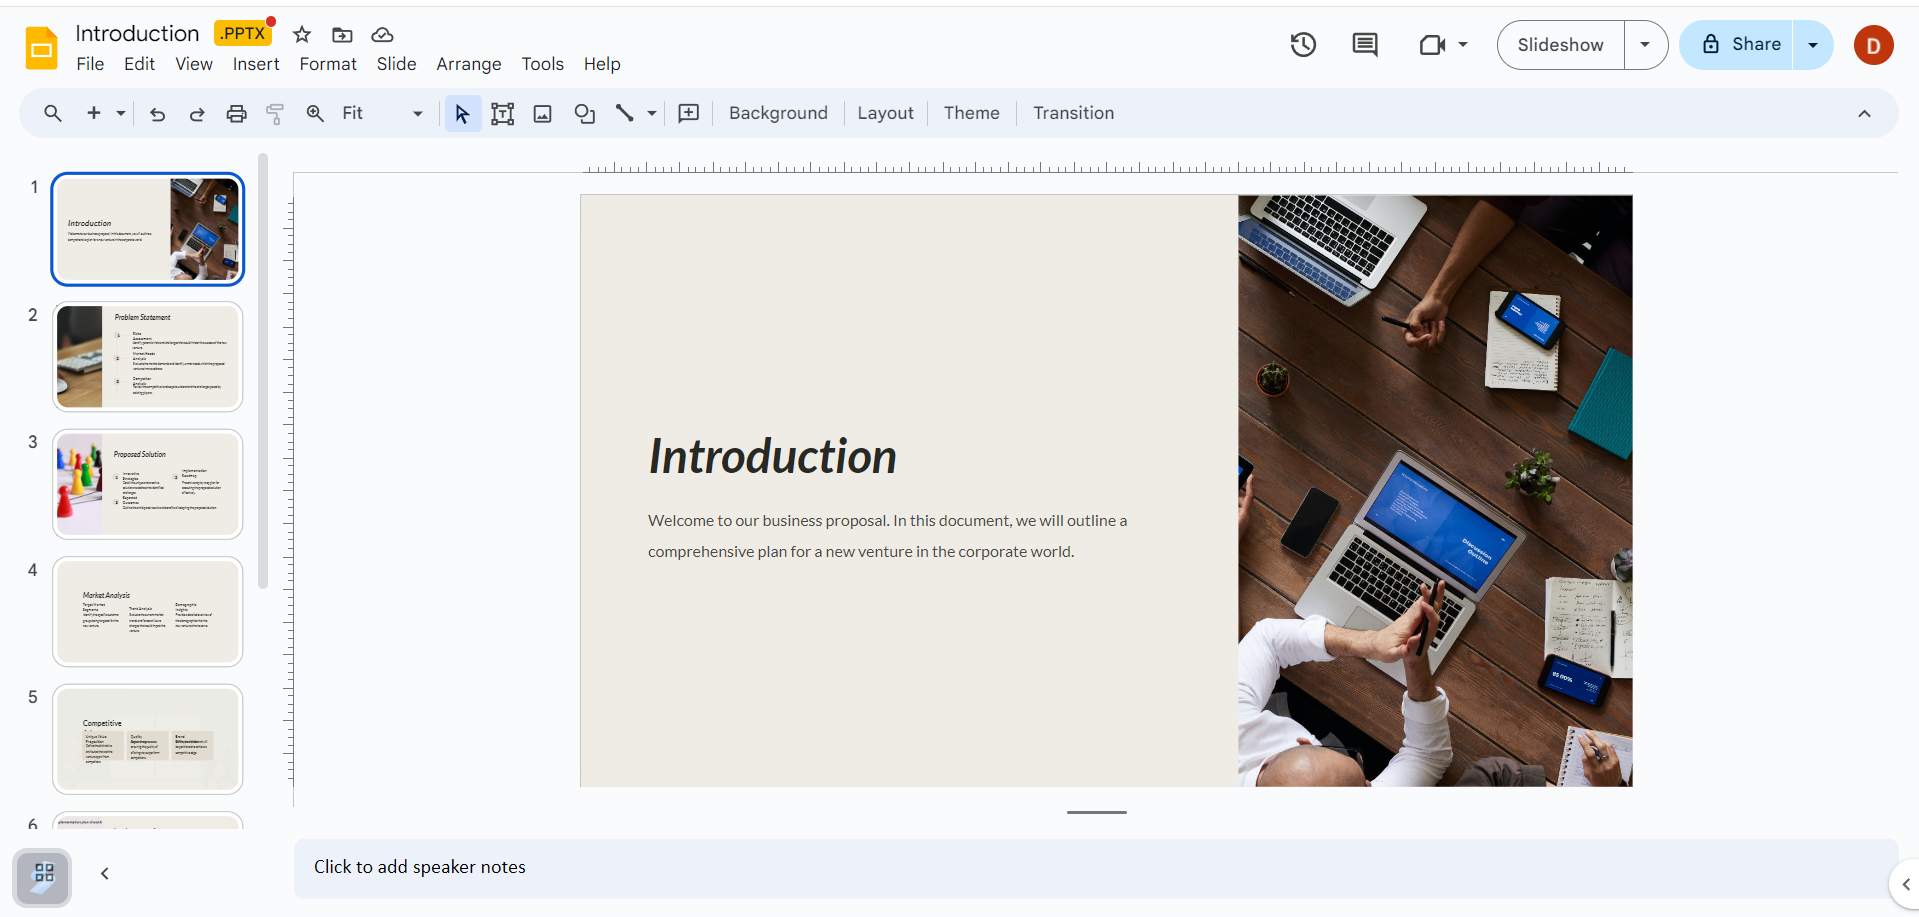Click the Welcome paragraph on the slide
This screenshot has width=1919, height=917.
point(887,536)
